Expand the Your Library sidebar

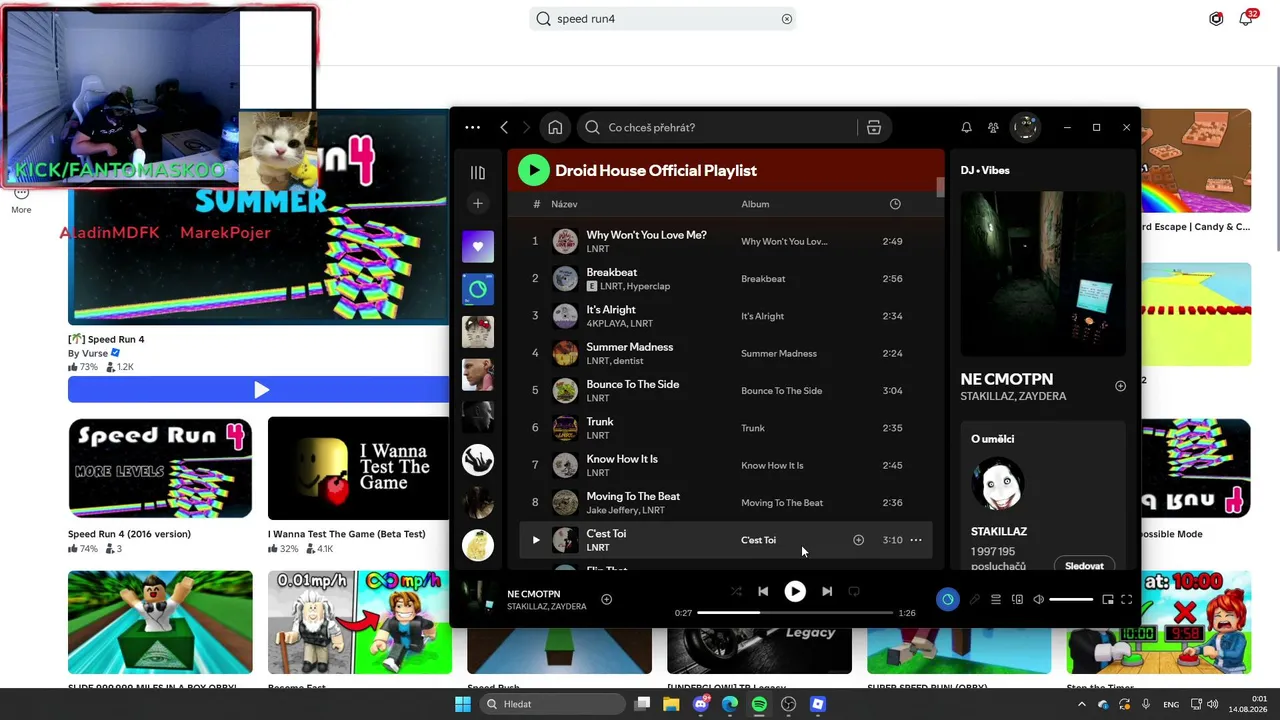pyautogui.click(x=478, y=172)
